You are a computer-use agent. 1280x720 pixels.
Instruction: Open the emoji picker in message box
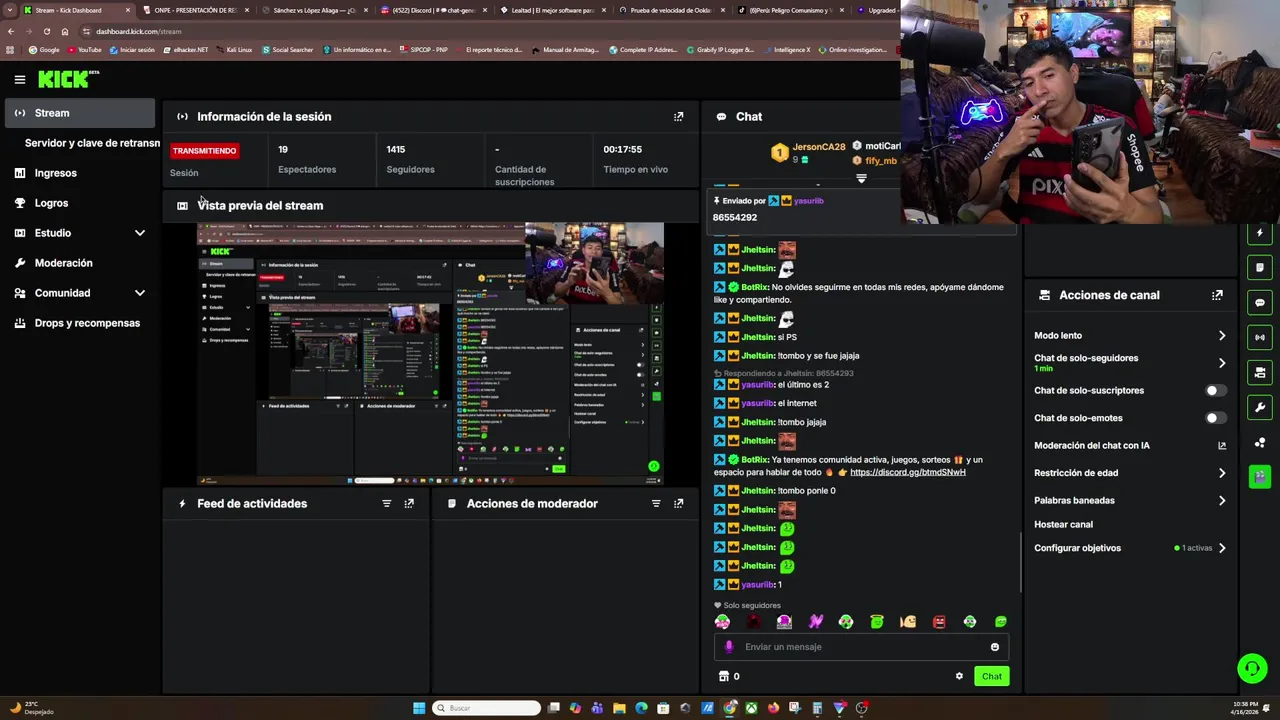pyautogui.click(x=994, y=647)
